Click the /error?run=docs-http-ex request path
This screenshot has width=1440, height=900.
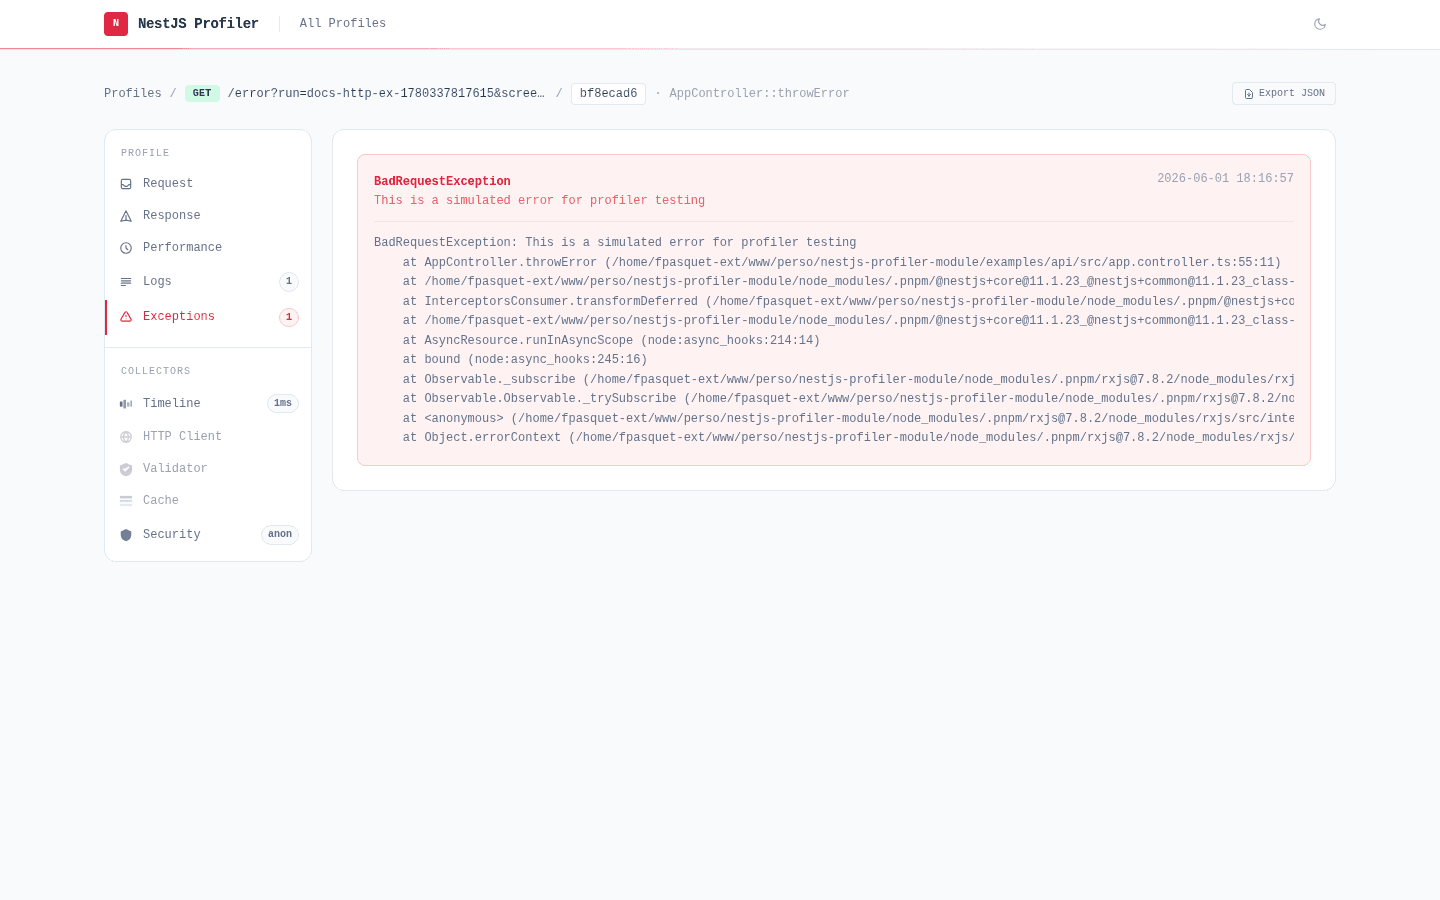tap(386, 93)
